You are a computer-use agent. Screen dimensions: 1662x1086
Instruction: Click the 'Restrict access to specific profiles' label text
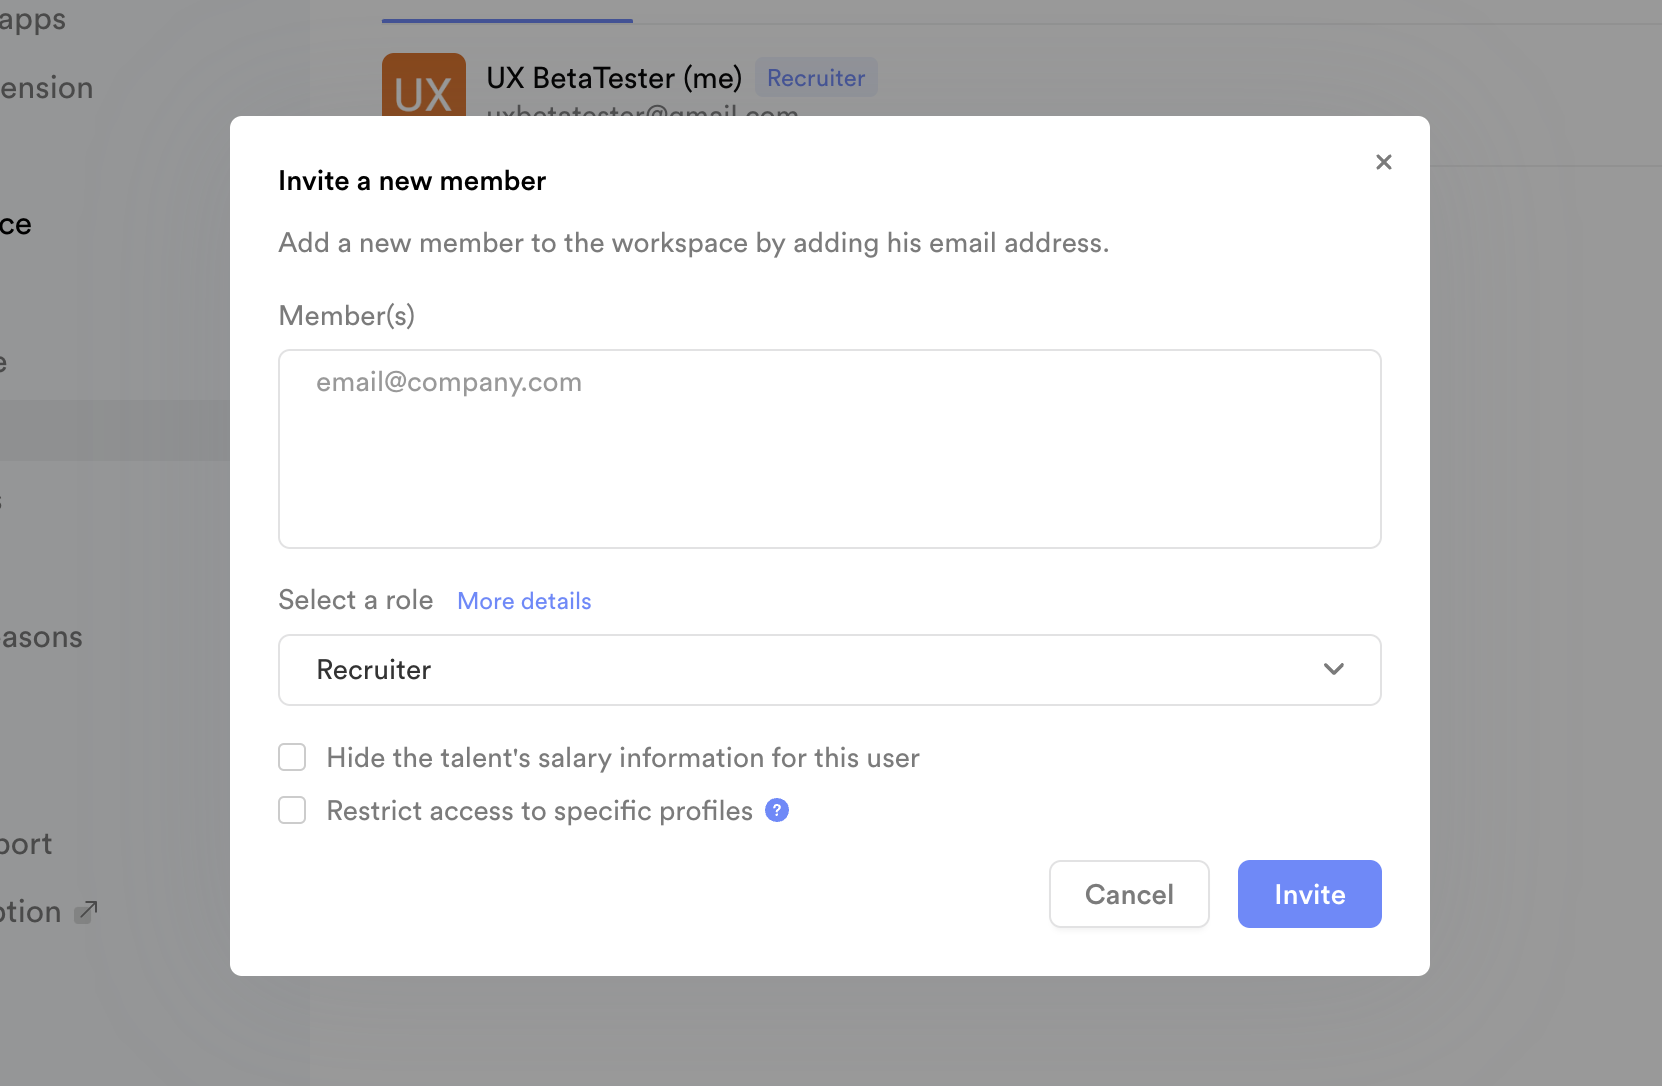coord(539,811)
